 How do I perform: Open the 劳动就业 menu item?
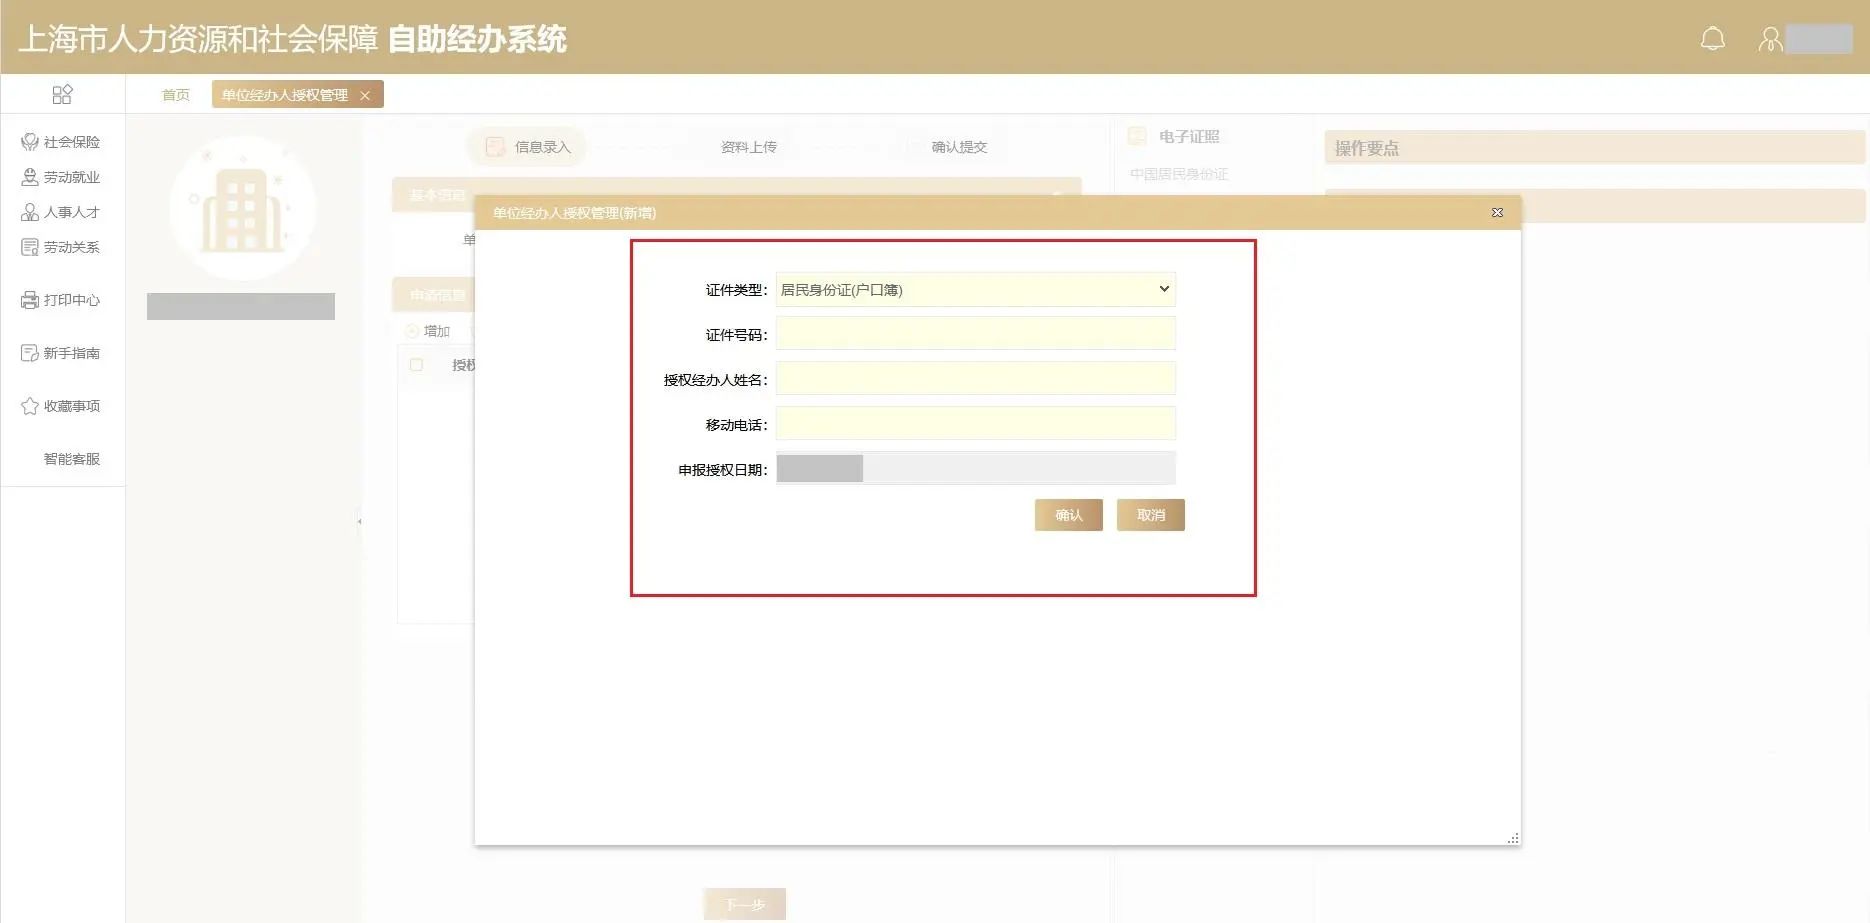coord(71,177)
